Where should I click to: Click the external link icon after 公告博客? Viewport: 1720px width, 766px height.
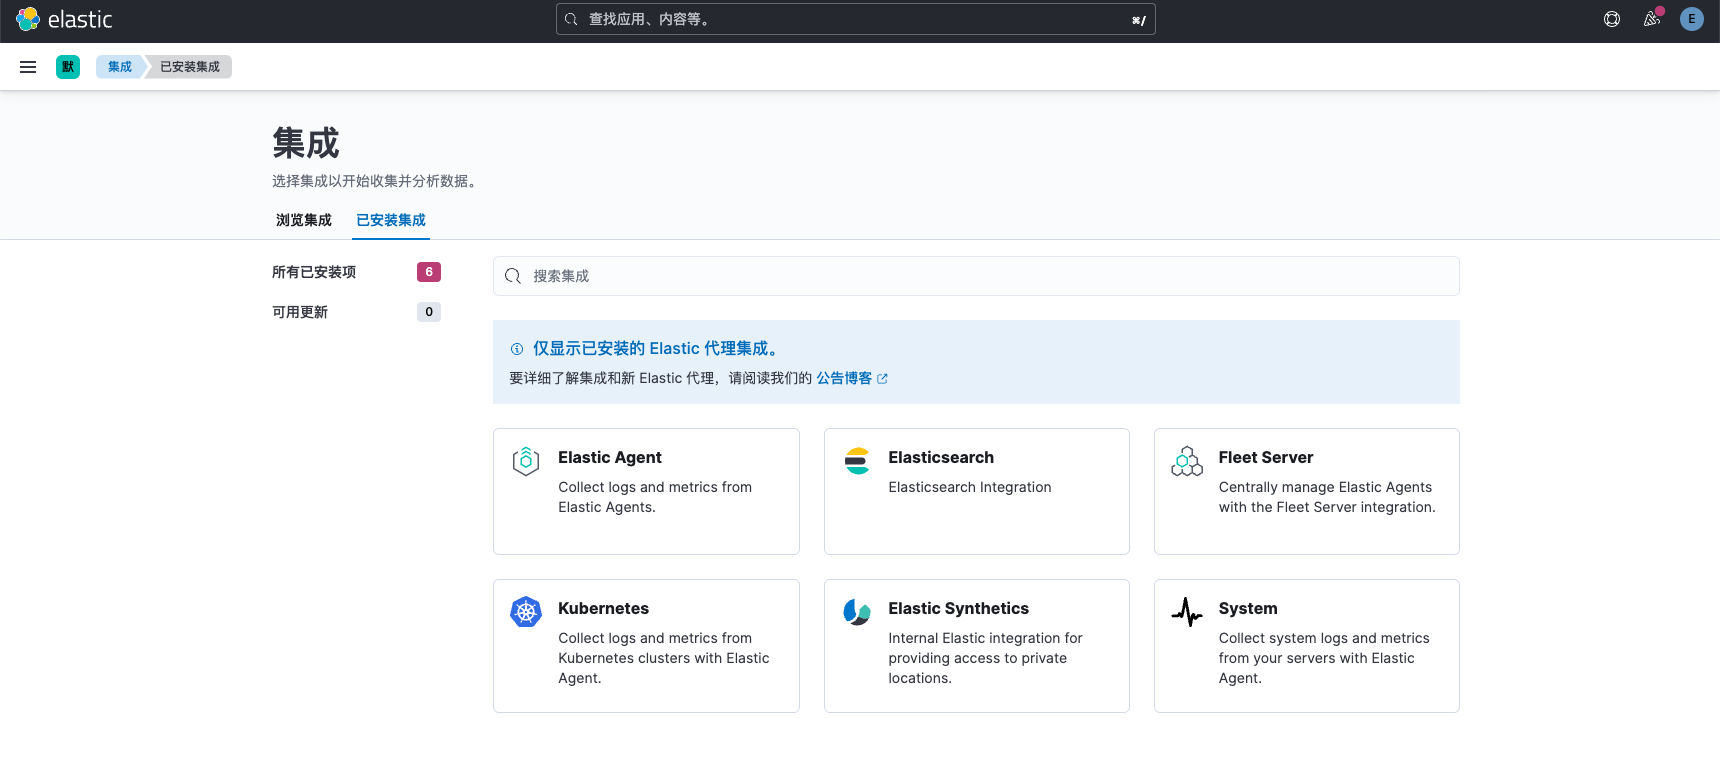tap(882, 379)
